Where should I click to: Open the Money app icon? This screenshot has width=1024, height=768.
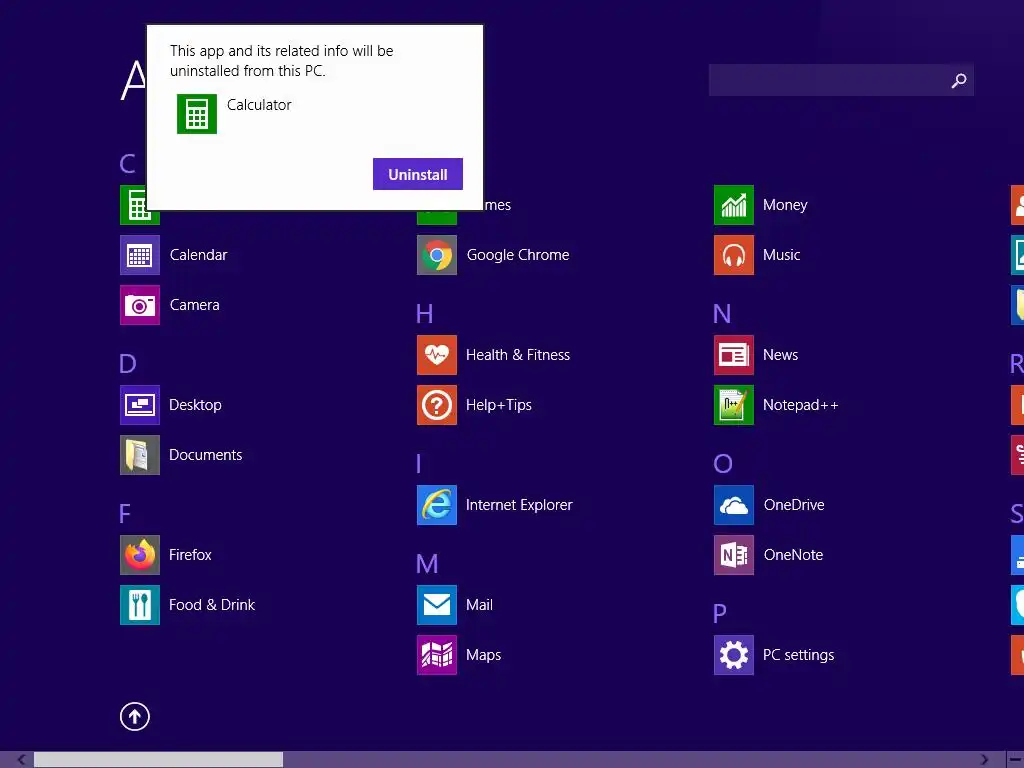(733, 205)
